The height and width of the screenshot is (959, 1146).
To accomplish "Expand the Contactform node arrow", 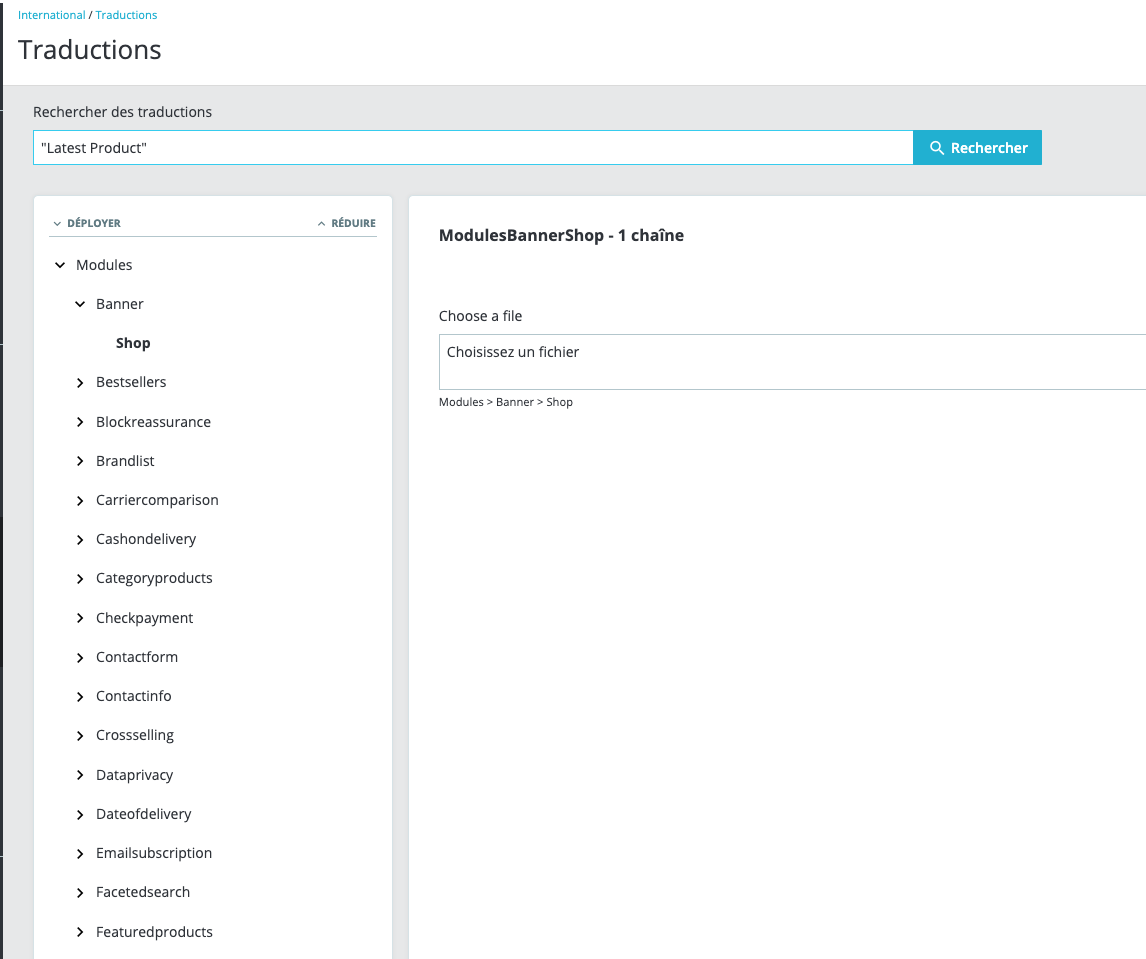I will coord(80,657).
